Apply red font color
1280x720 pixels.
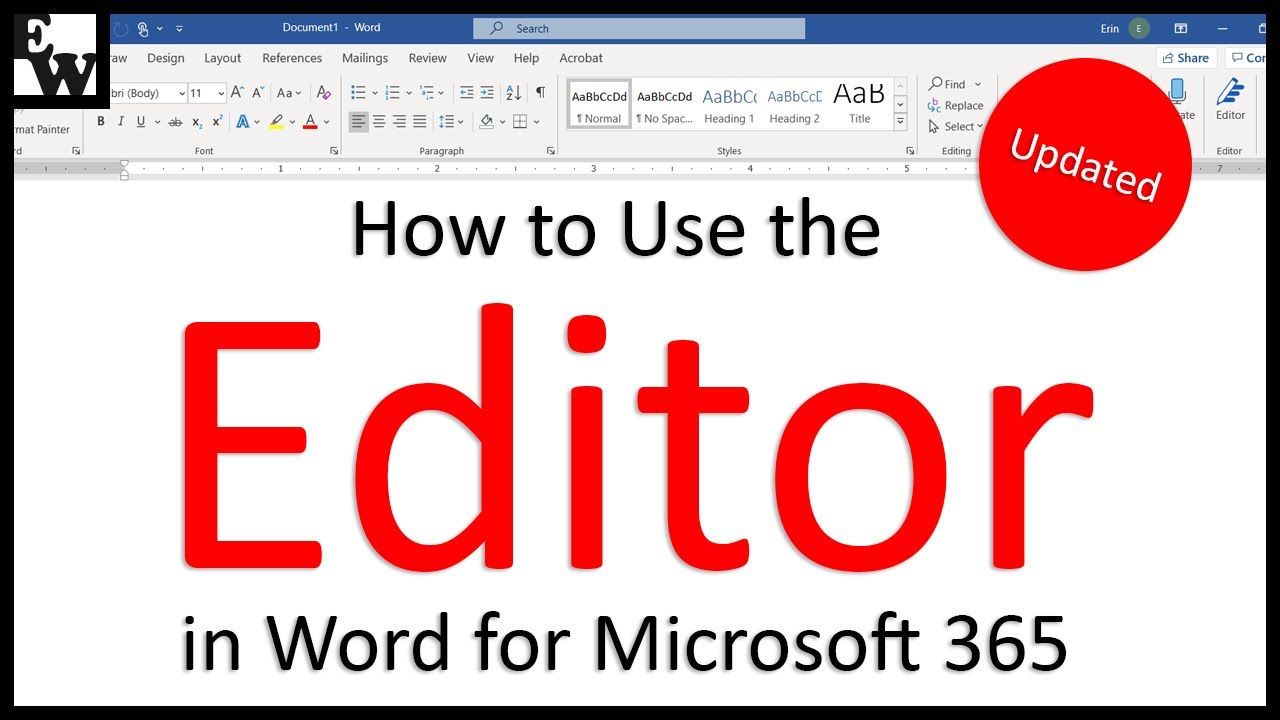pyautogui.click(x=310, y=122)
